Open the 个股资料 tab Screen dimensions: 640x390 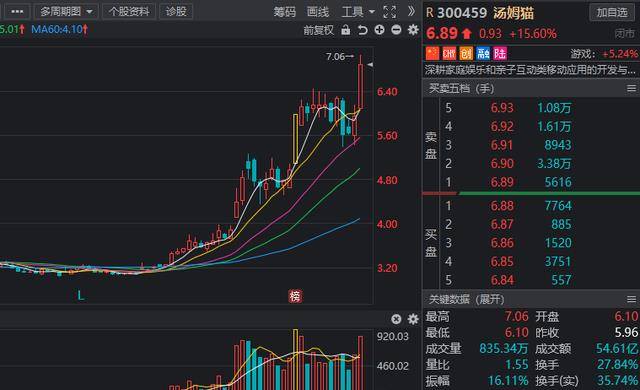[129, 11]
